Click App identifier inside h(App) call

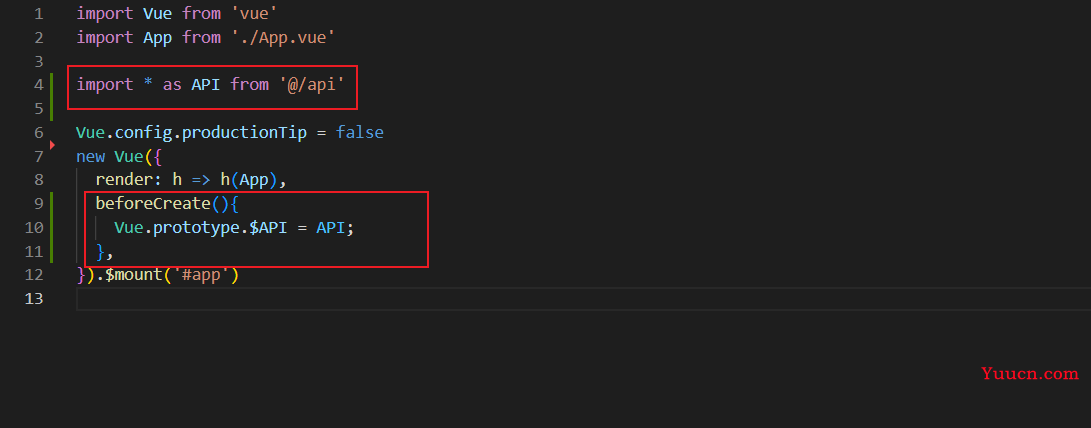coord(254,180)
